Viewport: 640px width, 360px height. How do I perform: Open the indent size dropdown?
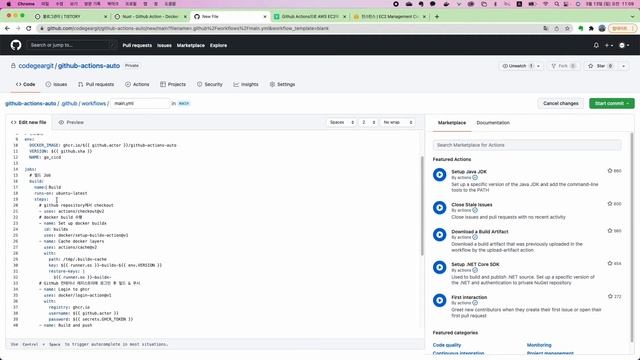tap(368, 122)
